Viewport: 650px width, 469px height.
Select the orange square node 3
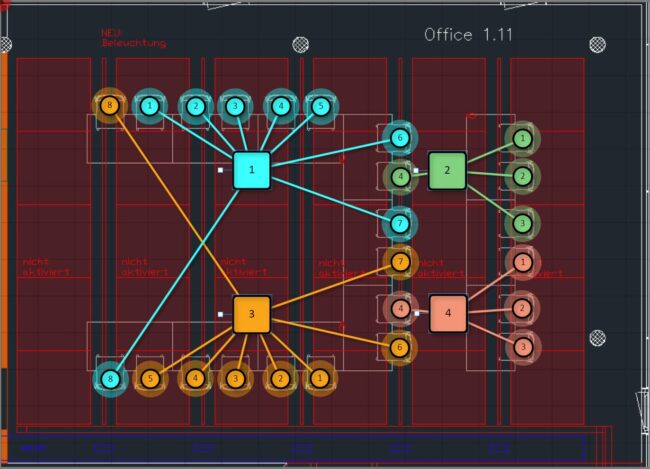252,314
